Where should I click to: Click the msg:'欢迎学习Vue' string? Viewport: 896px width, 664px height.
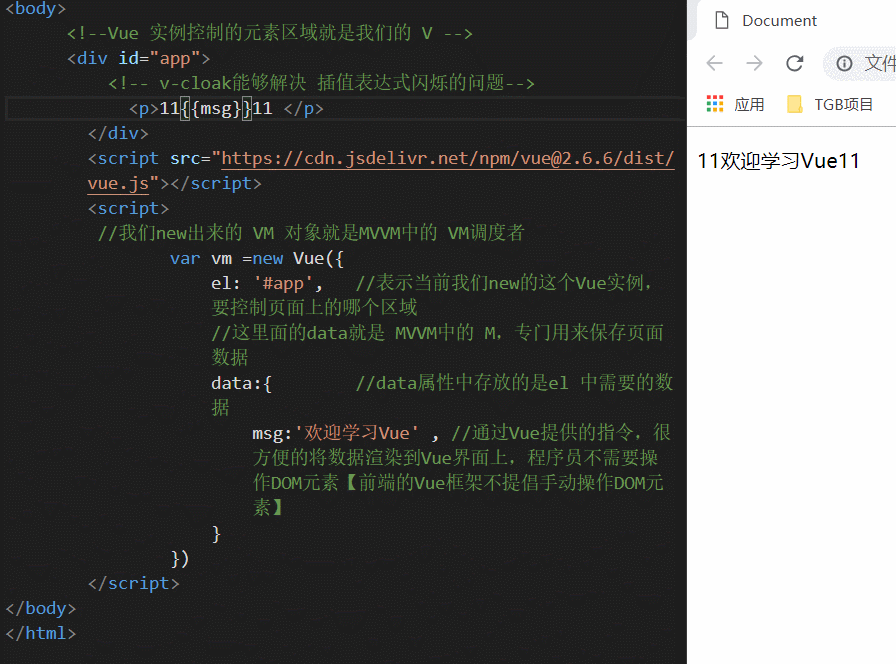click(x=357, y=433)
